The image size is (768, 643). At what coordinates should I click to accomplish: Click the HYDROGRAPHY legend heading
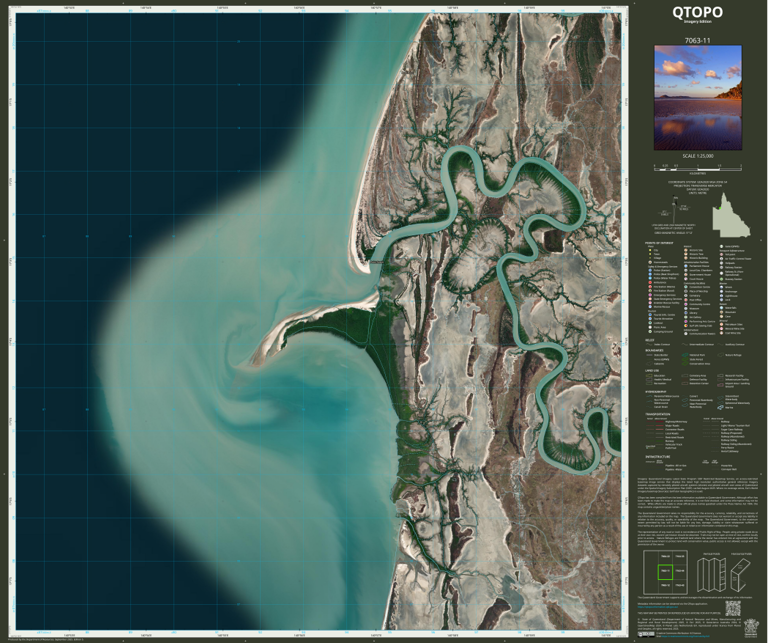pyautogui.click(x=655, y=392)
